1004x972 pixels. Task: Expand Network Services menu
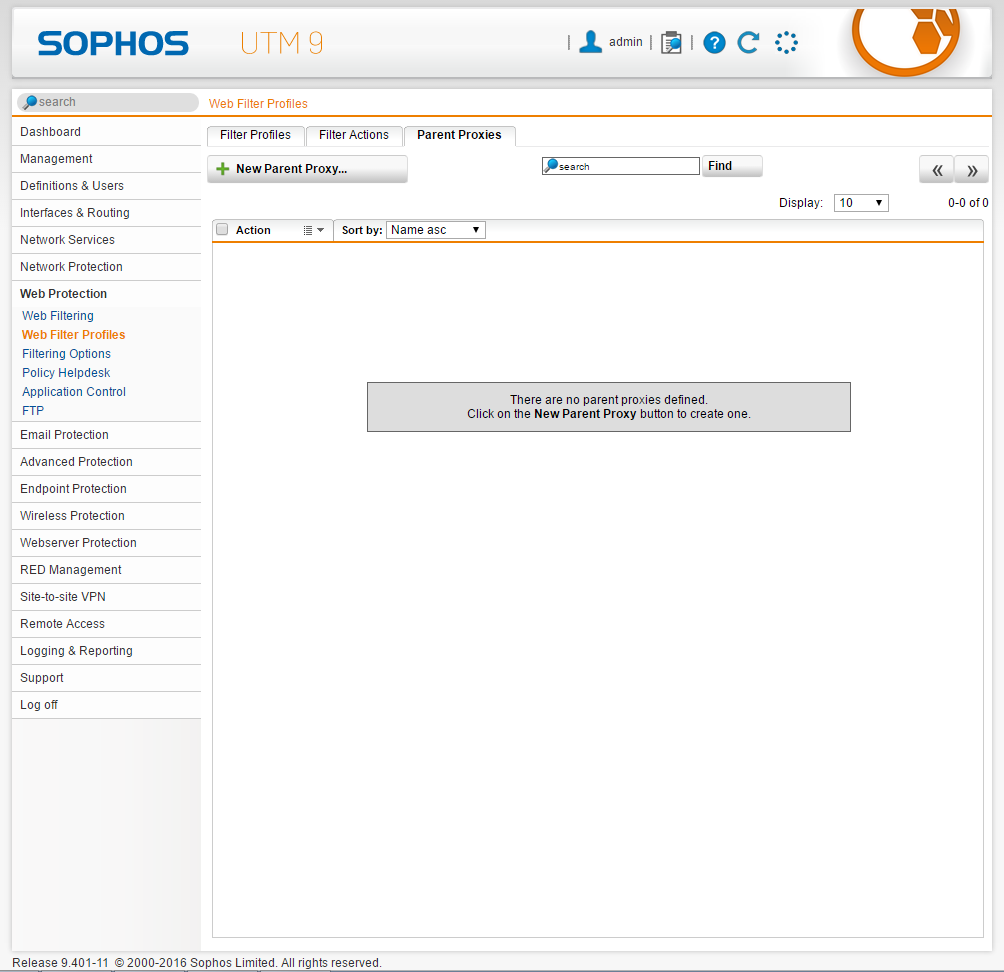pyautogui.click(x=106, y=239)
